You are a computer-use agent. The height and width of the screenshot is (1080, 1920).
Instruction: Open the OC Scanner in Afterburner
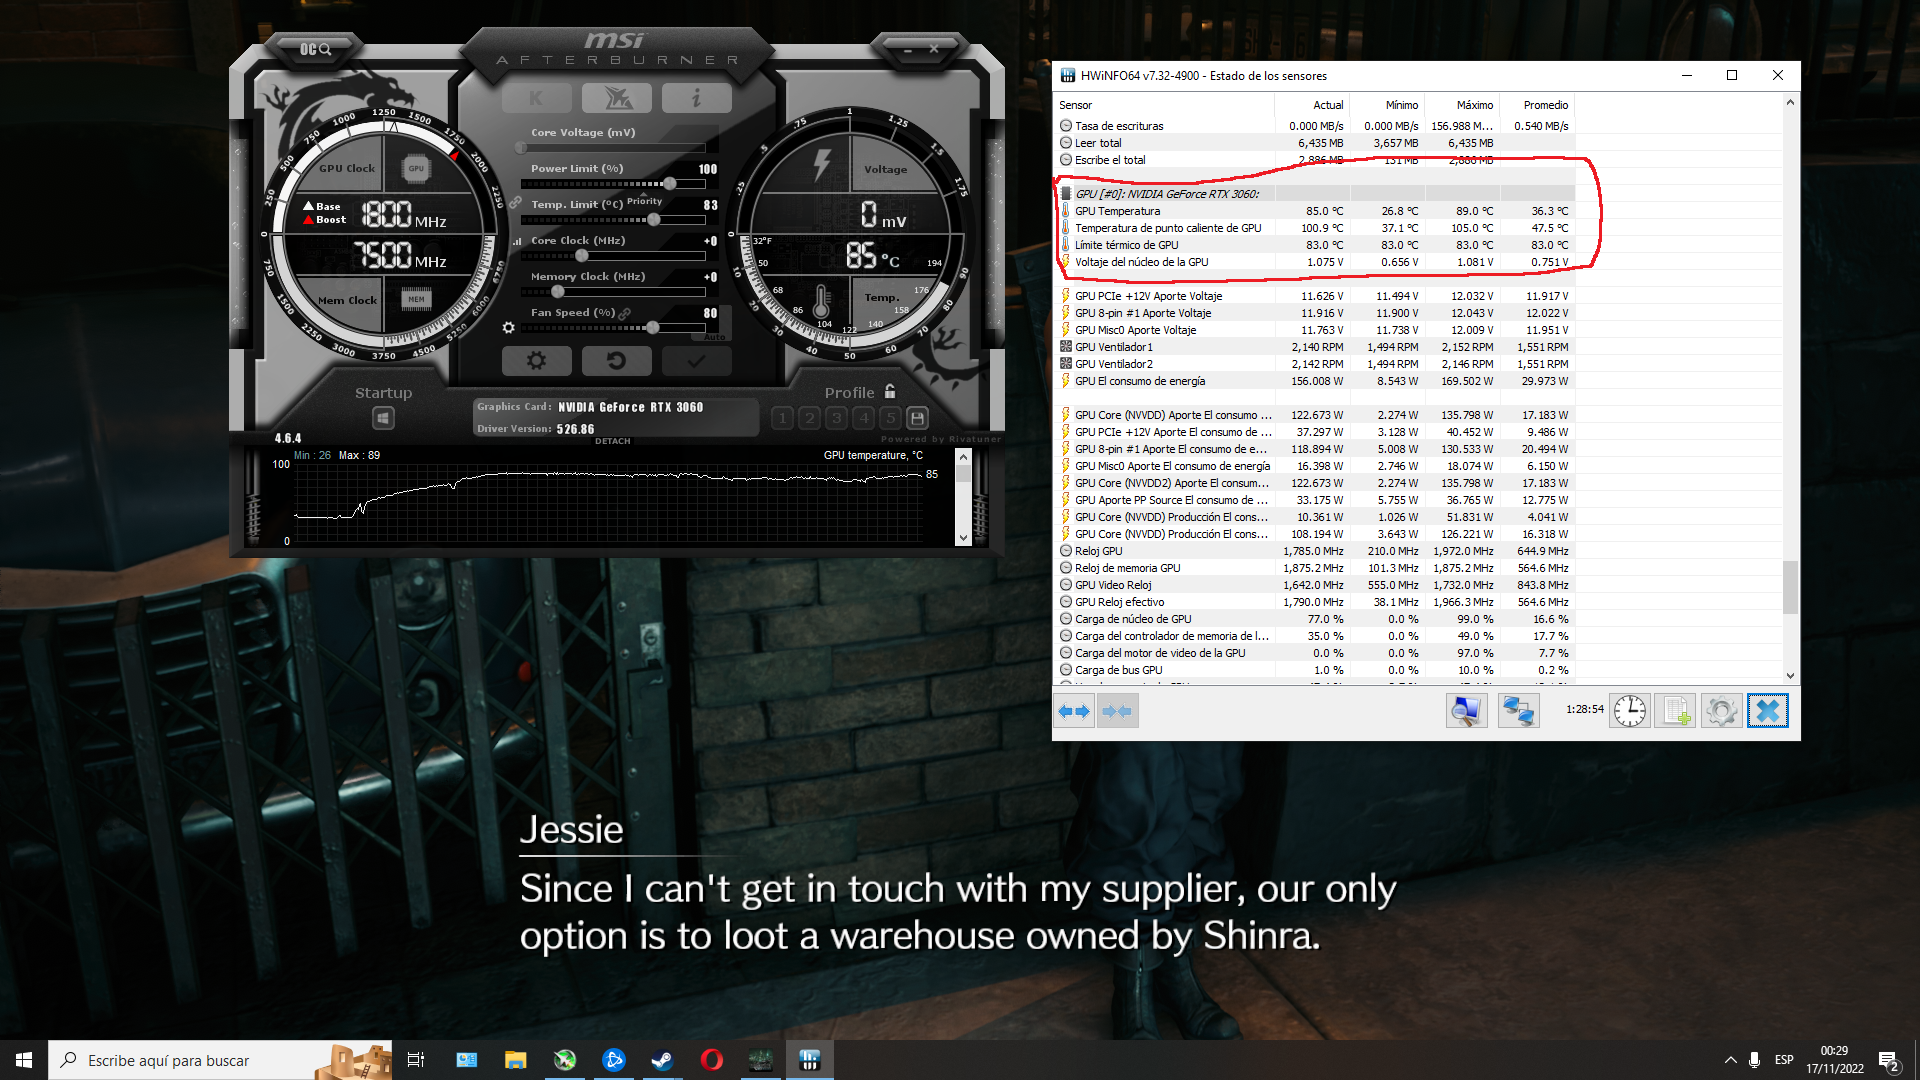pos(315,49)
